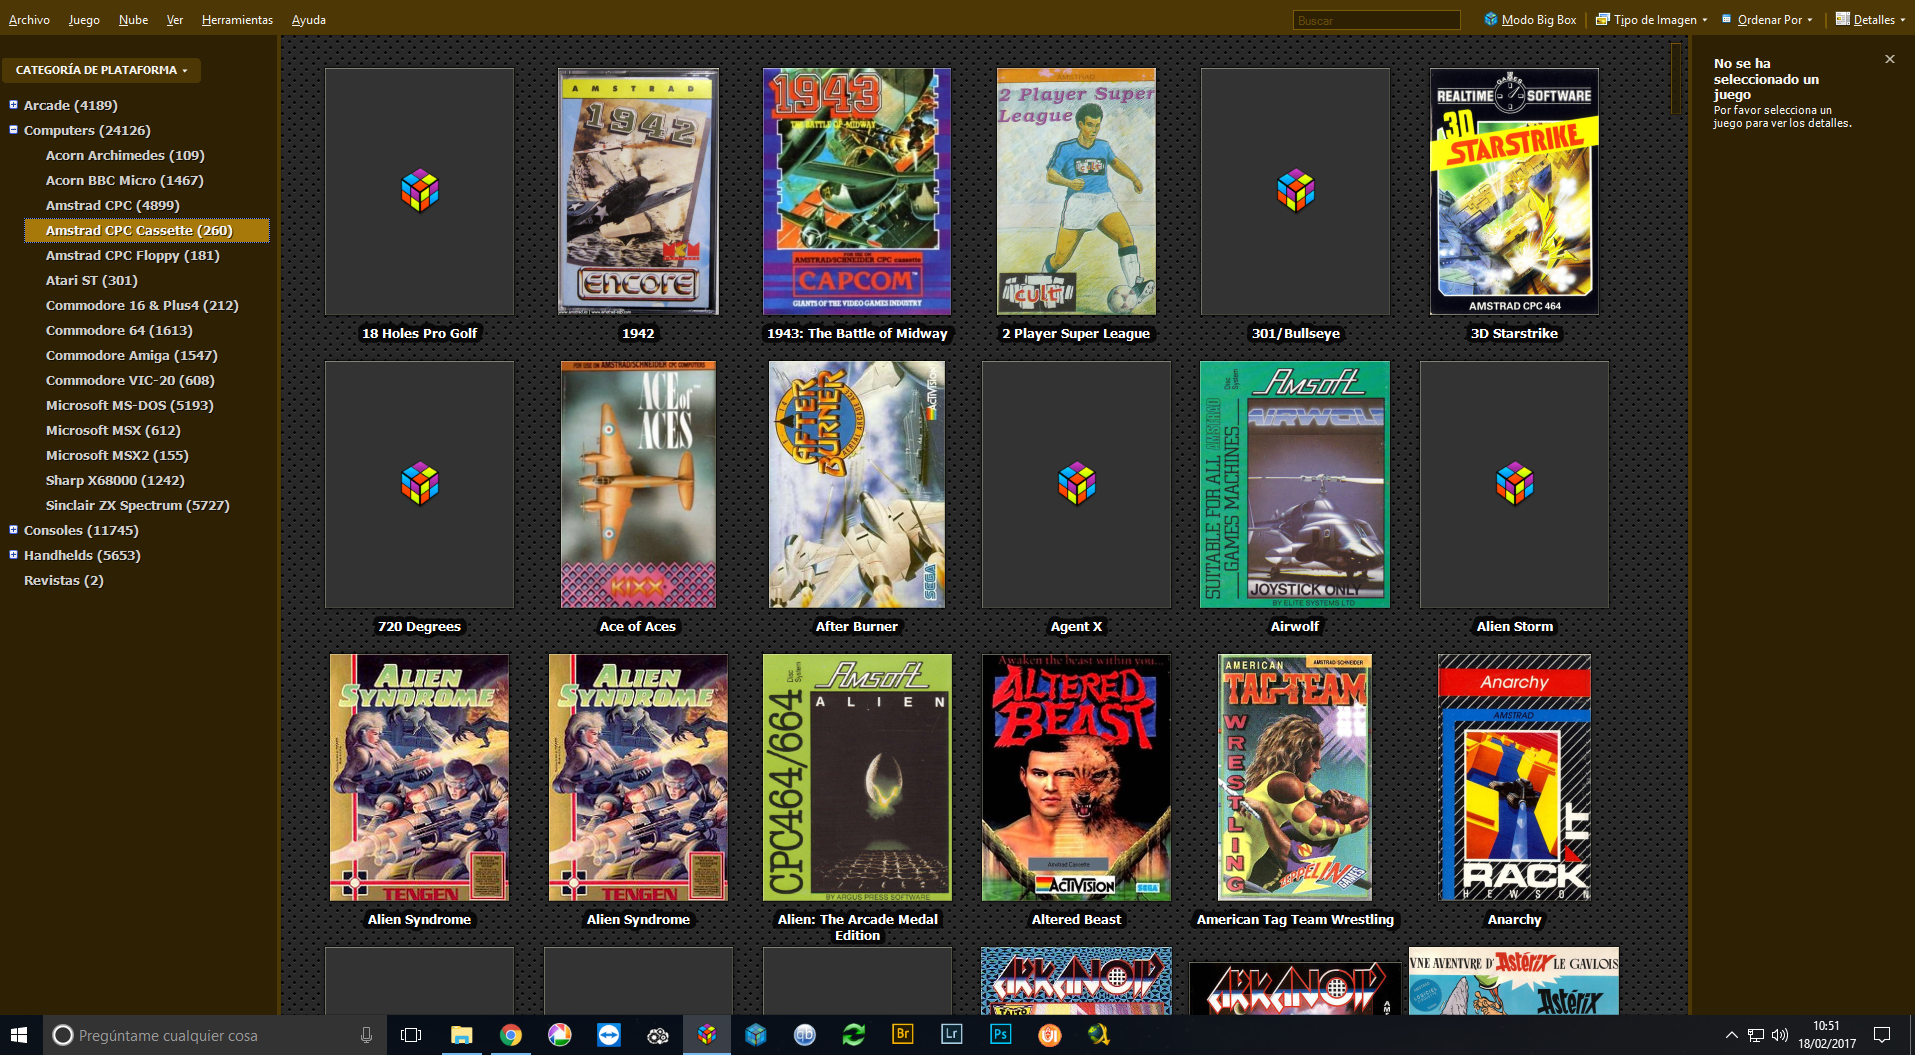The height and width of the screenshot is (1055, 1915).
Task: Select Amstrad CPC (4899) platform
Action: click(x=112, y=205)
